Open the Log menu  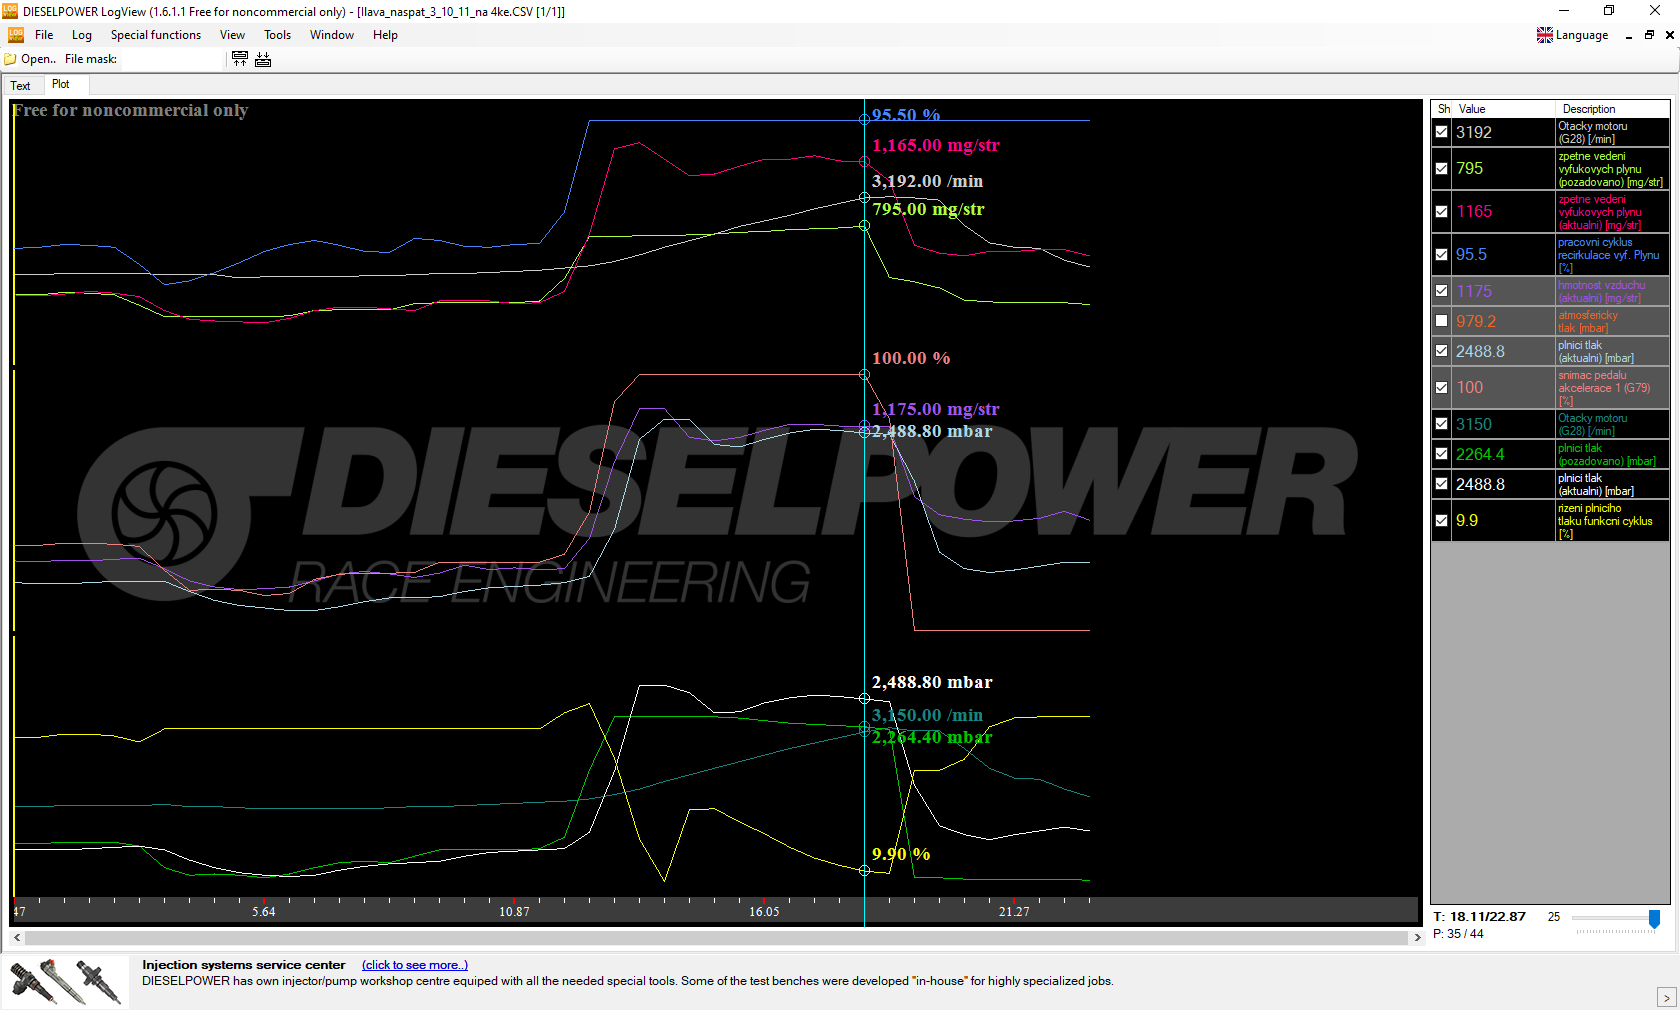click(82, 35)
